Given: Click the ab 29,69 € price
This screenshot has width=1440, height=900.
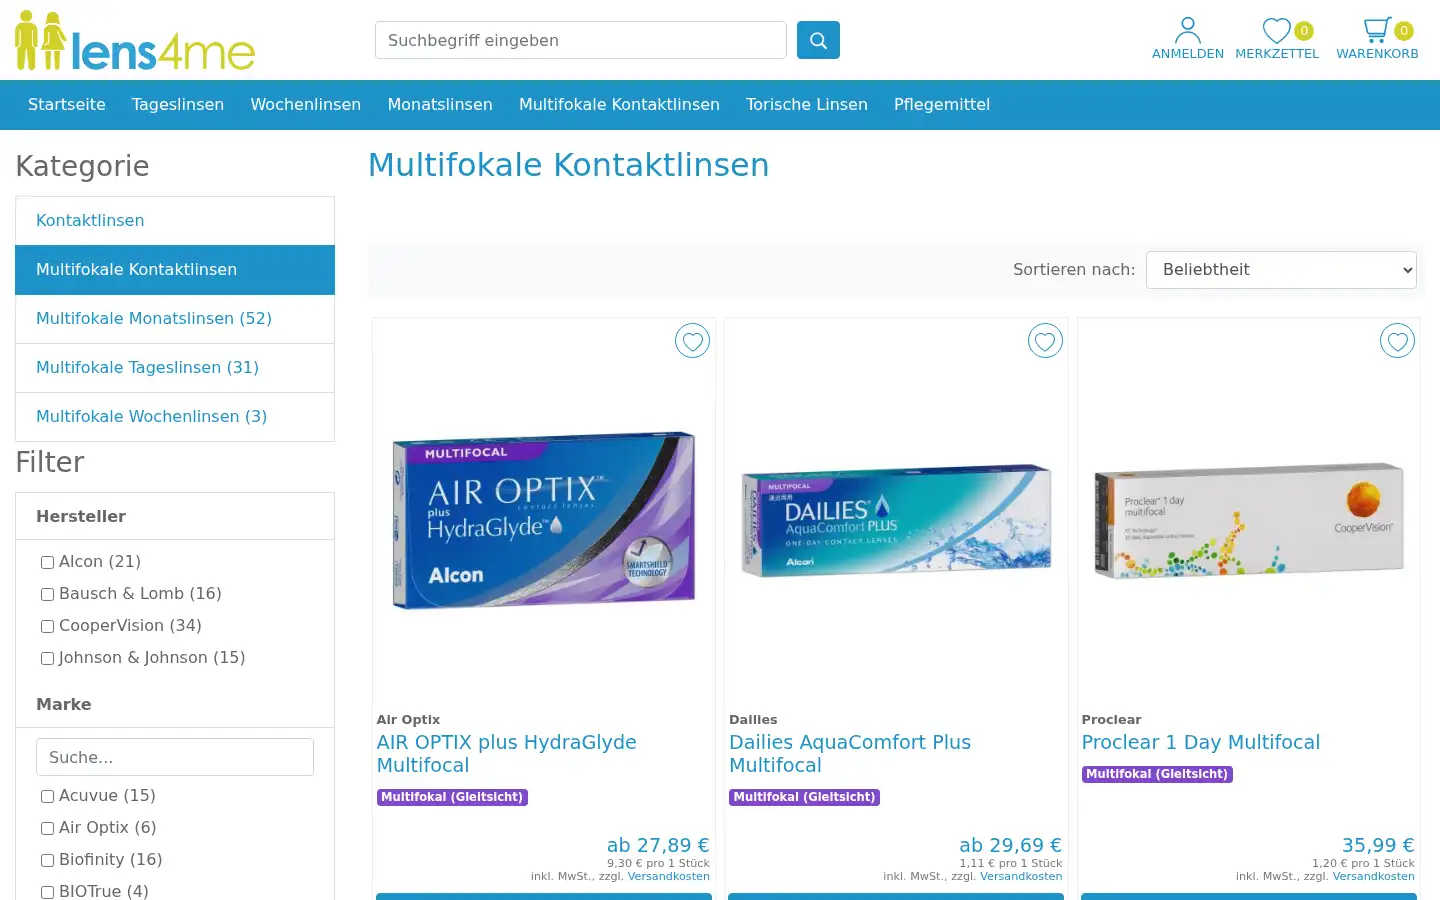Looking at the screenshot, I should click(1011, 846).
